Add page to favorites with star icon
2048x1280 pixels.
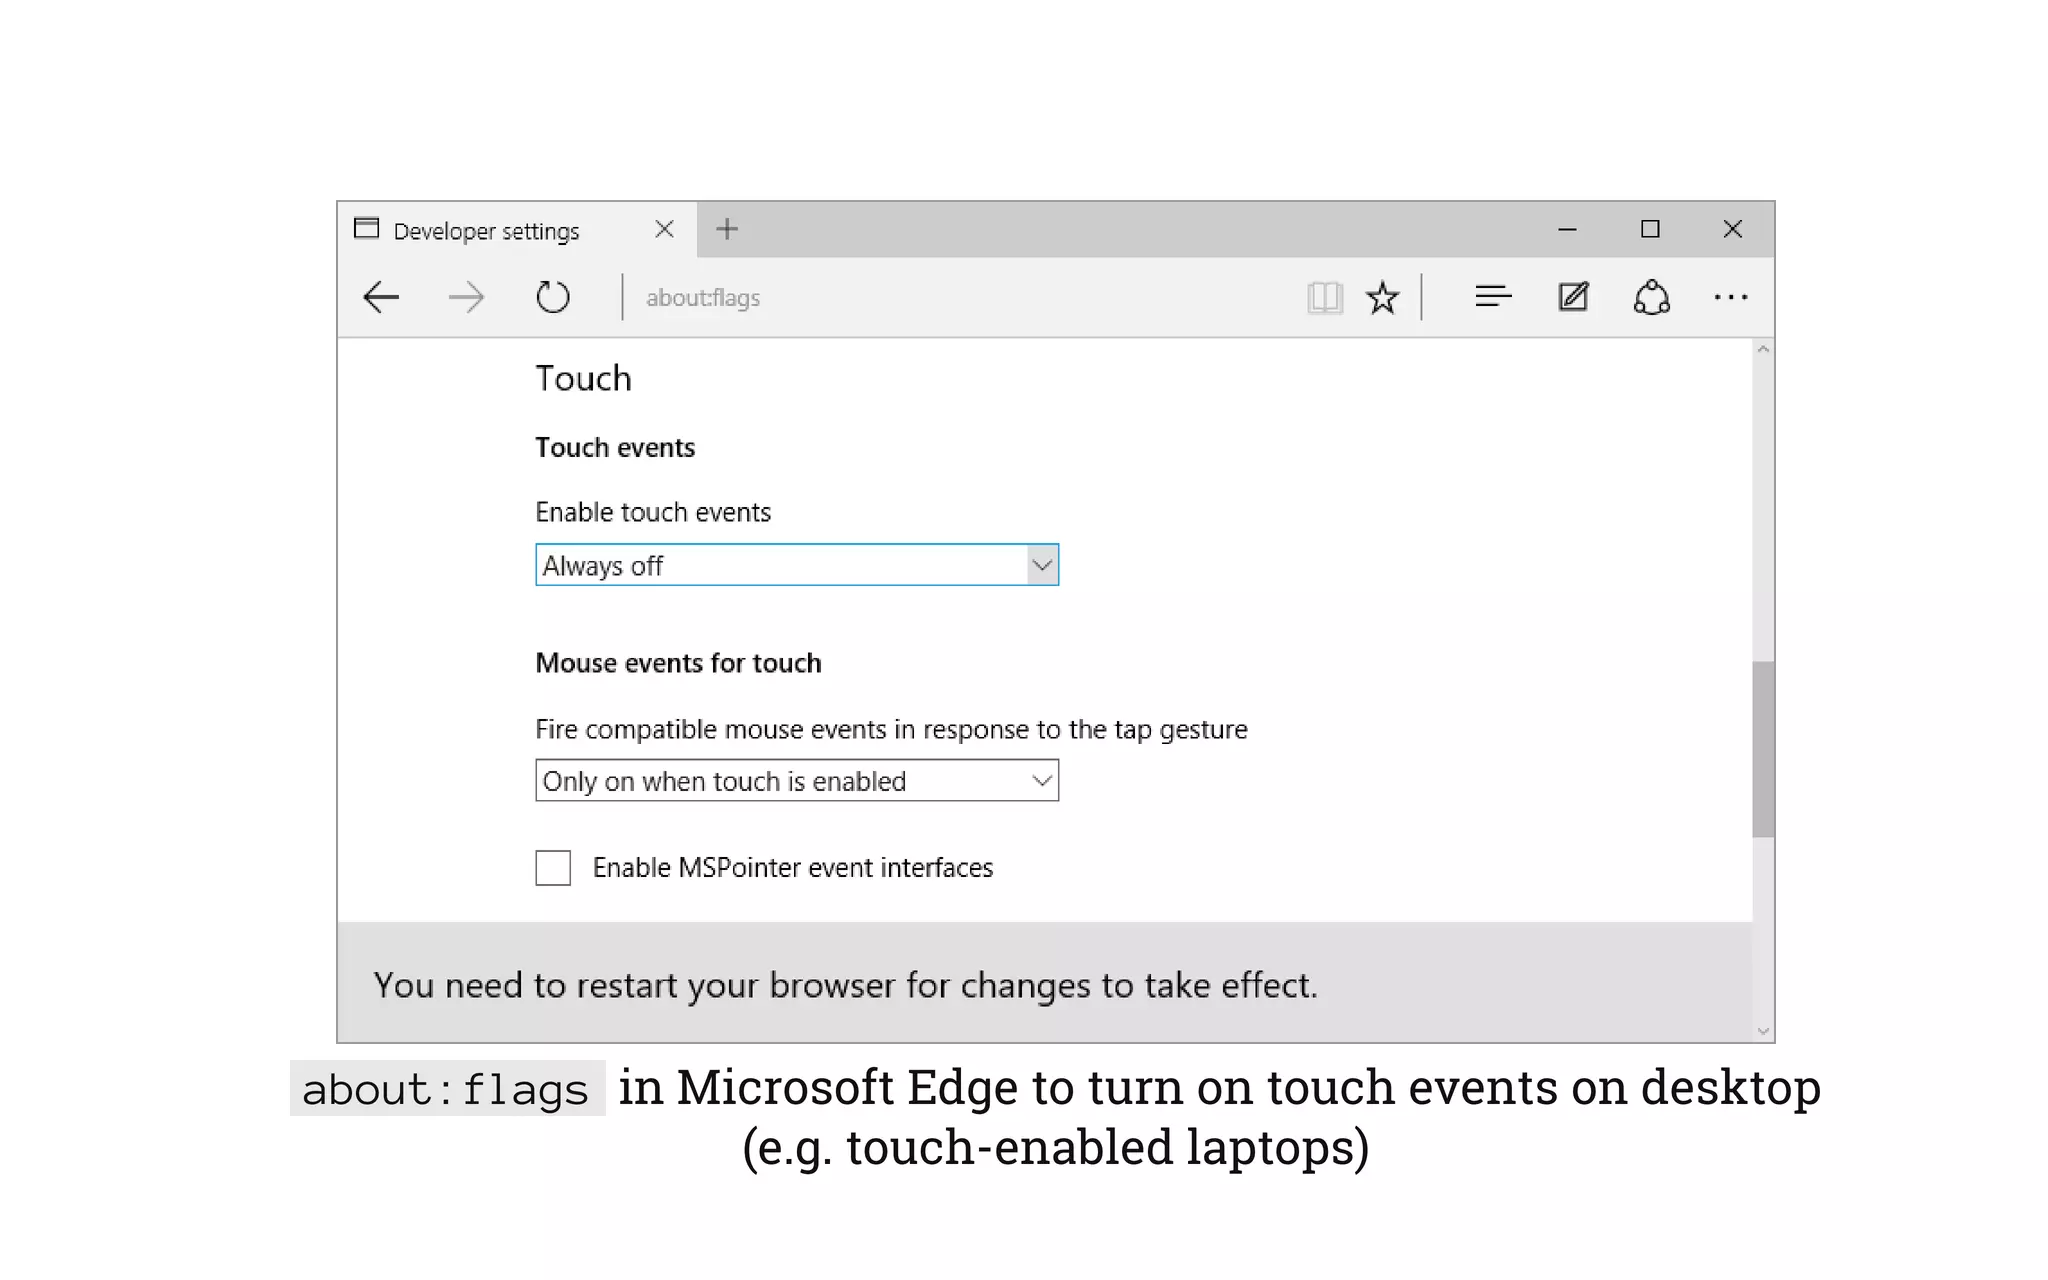point(1382,297)
